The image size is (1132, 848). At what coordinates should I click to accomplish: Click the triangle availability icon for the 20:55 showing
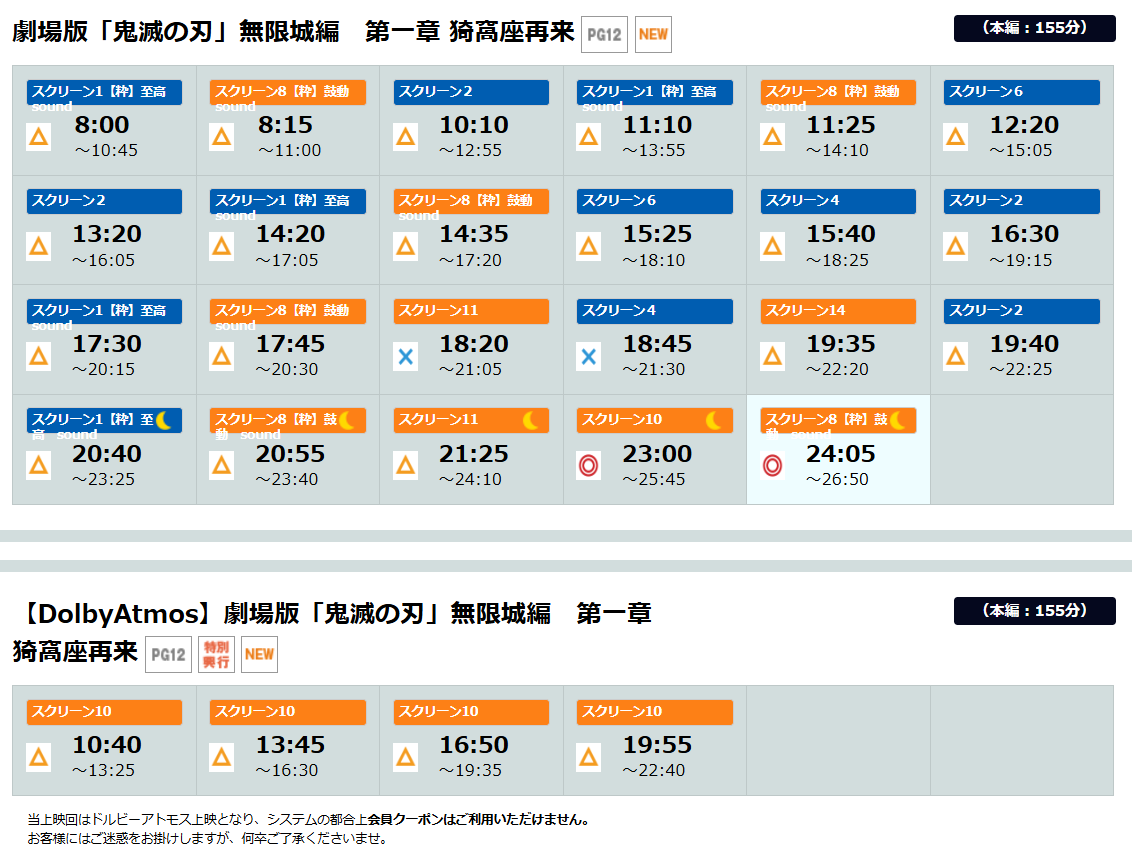[222, 465]
